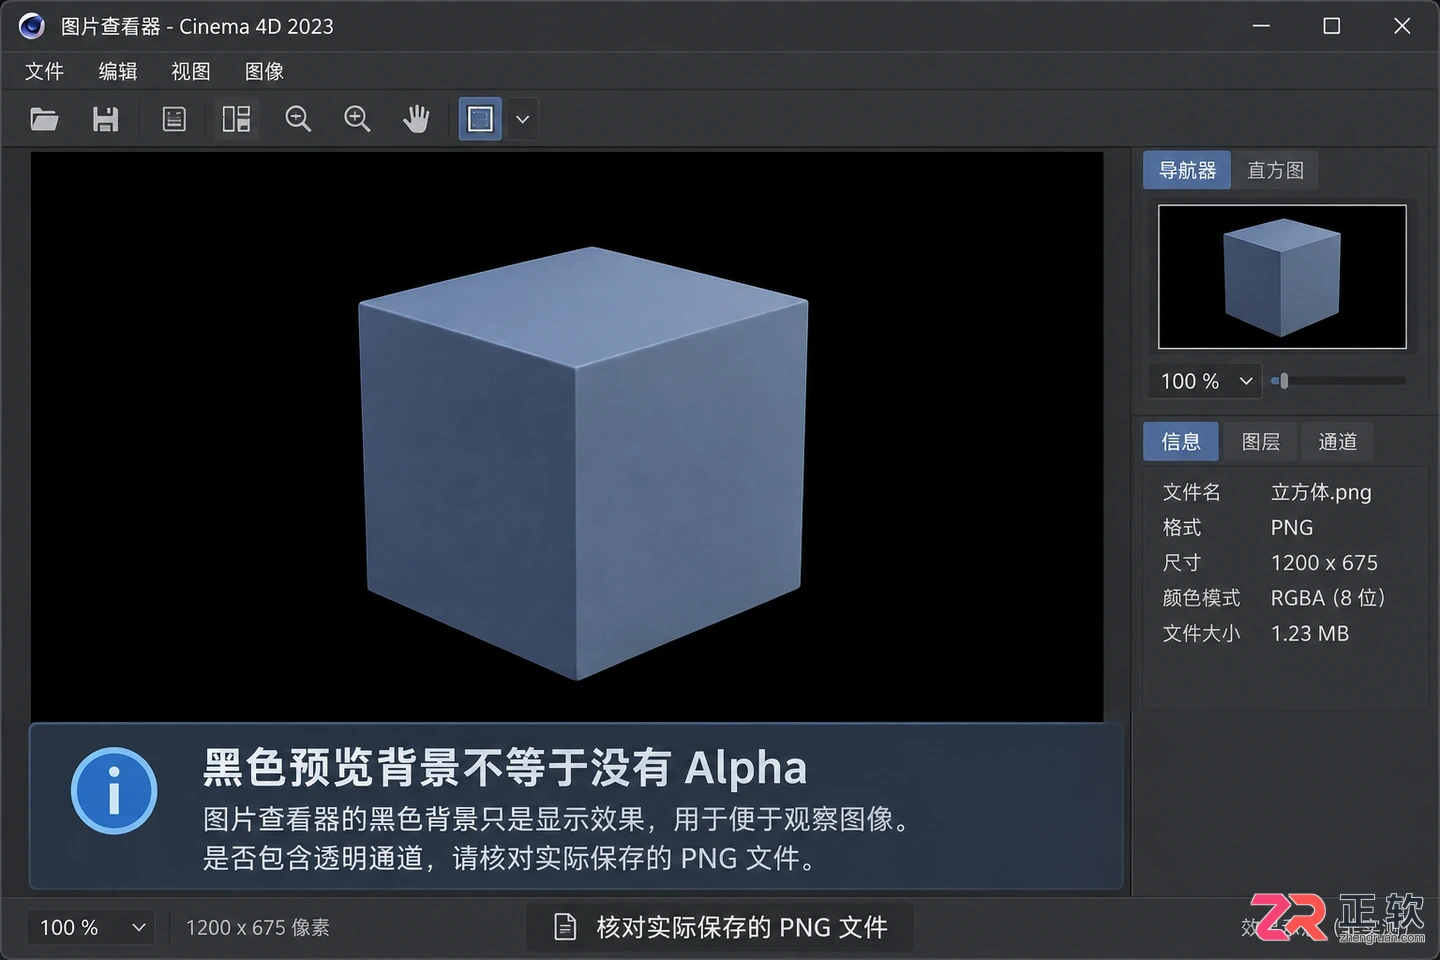Open the 编辑 menu
This screenshot has width=1440, height=960.
point(118,71)
